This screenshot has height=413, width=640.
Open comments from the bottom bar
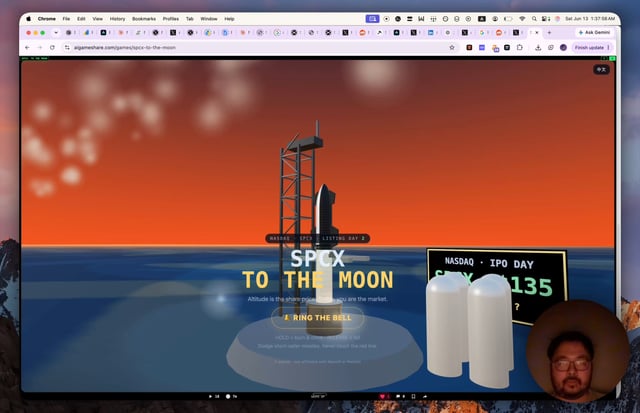[x=400, y=396]
